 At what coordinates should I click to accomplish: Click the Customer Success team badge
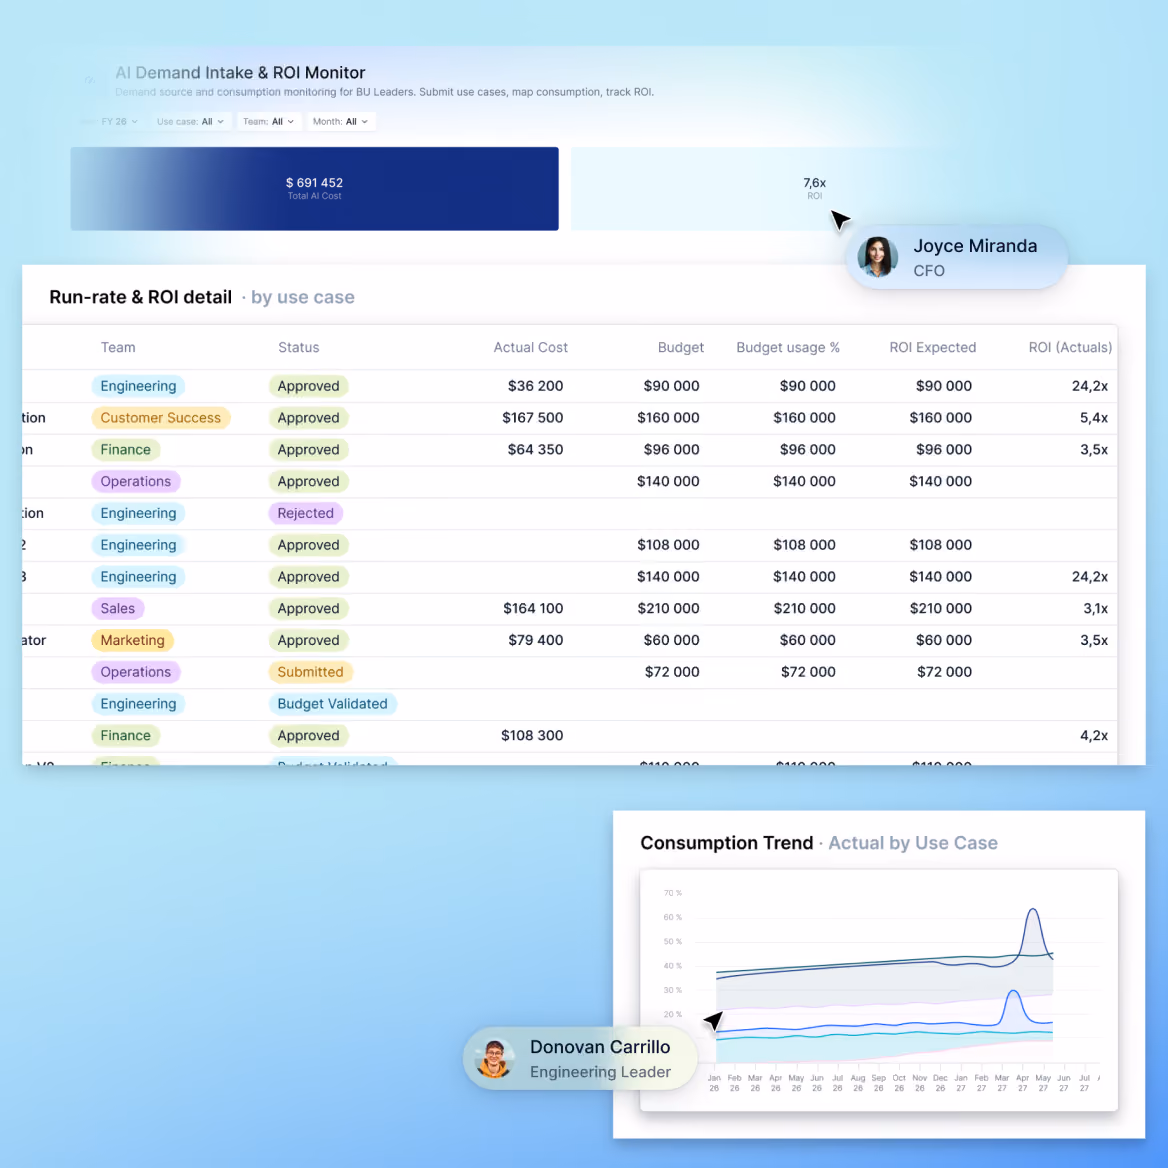161,418
